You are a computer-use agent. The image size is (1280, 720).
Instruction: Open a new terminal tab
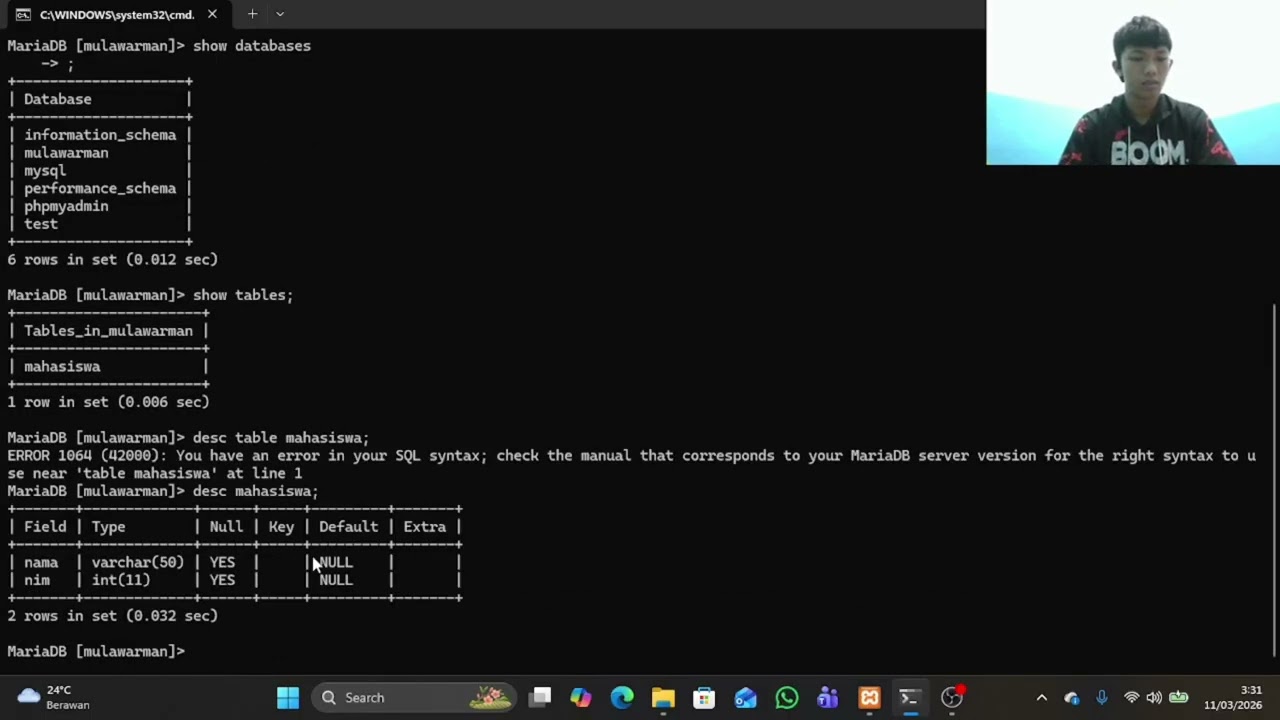click(252, 14)
